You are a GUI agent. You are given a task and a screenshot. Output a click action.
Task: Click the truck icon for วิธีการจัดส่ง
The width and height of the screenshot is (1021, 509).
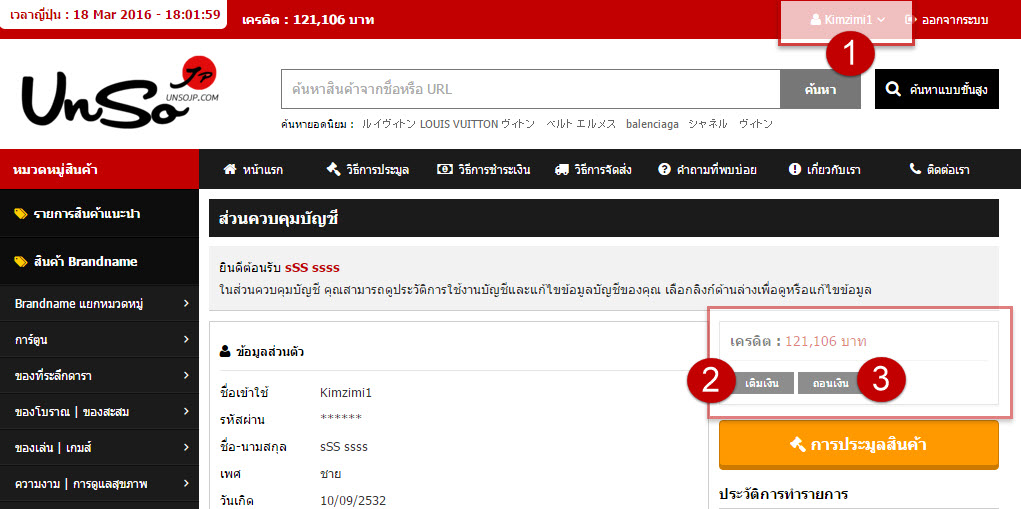point(561,169)
